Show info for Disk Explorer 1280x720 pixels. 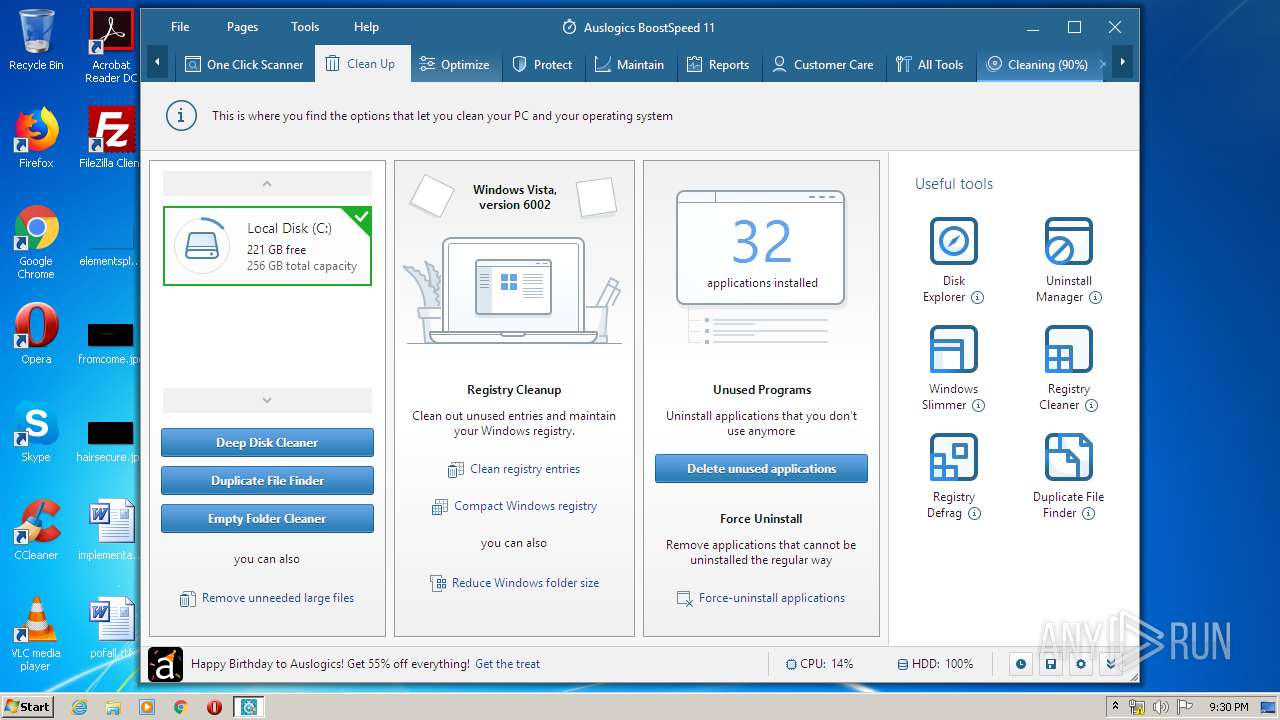click(x=978, y=297)
